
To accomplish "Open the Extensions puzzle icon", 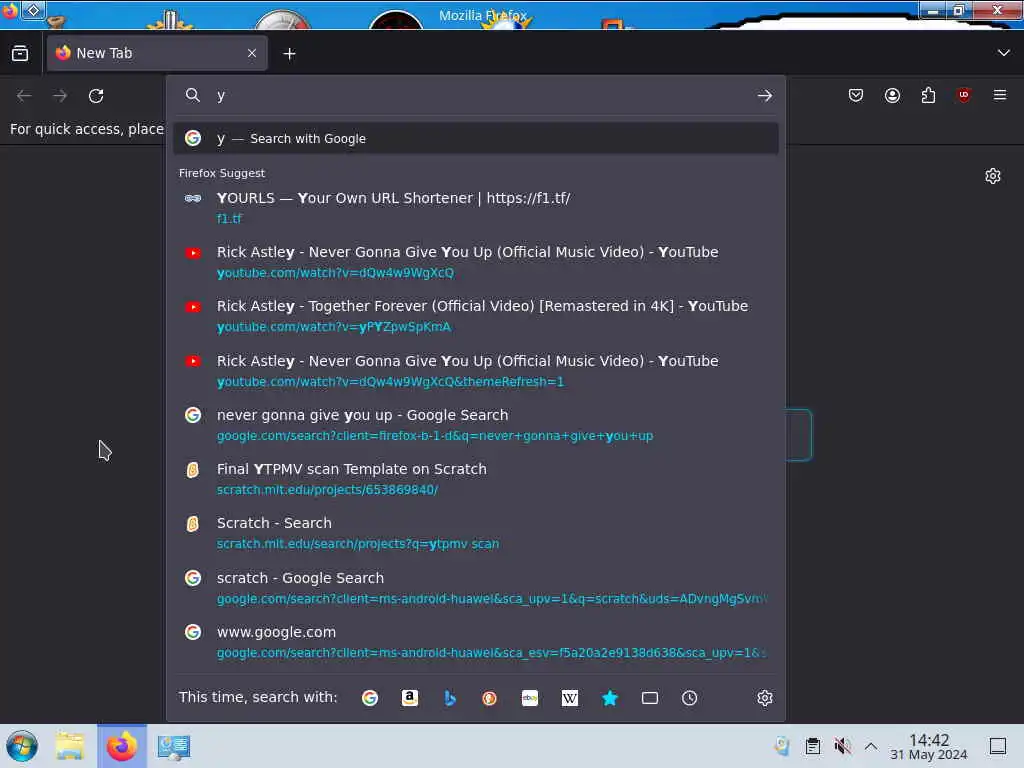I will [928, 95].
